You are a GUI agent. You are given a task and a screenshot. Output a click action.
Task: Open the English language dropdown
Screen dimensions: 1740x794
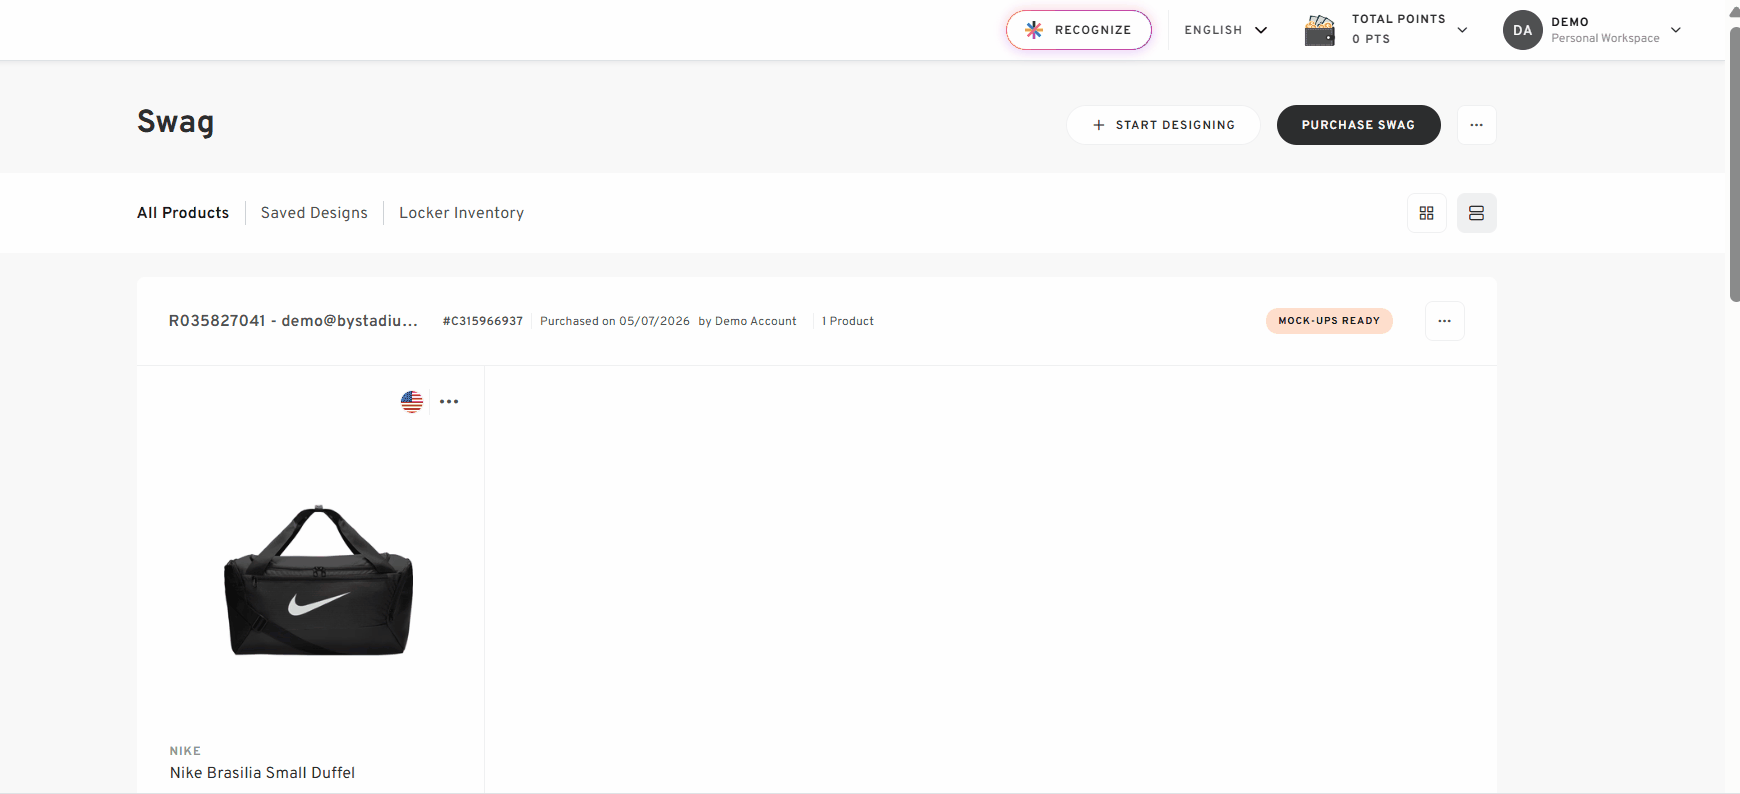[x=1226, y=30]
